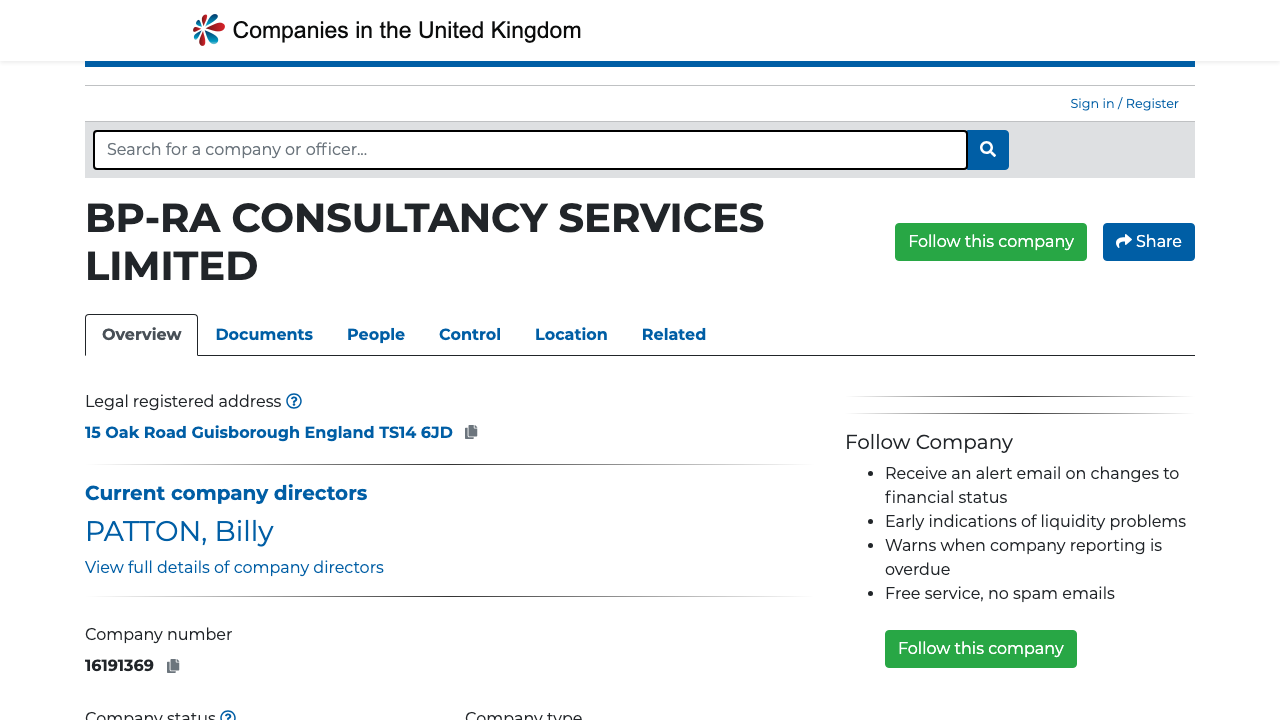Open the People tab

[x=375, y=334]
